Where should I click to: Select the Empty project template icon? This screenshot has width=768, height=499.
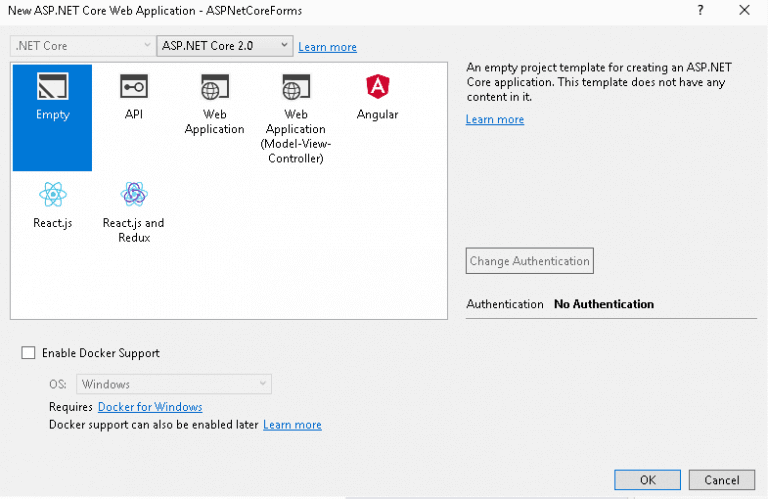tap(52, 88)
